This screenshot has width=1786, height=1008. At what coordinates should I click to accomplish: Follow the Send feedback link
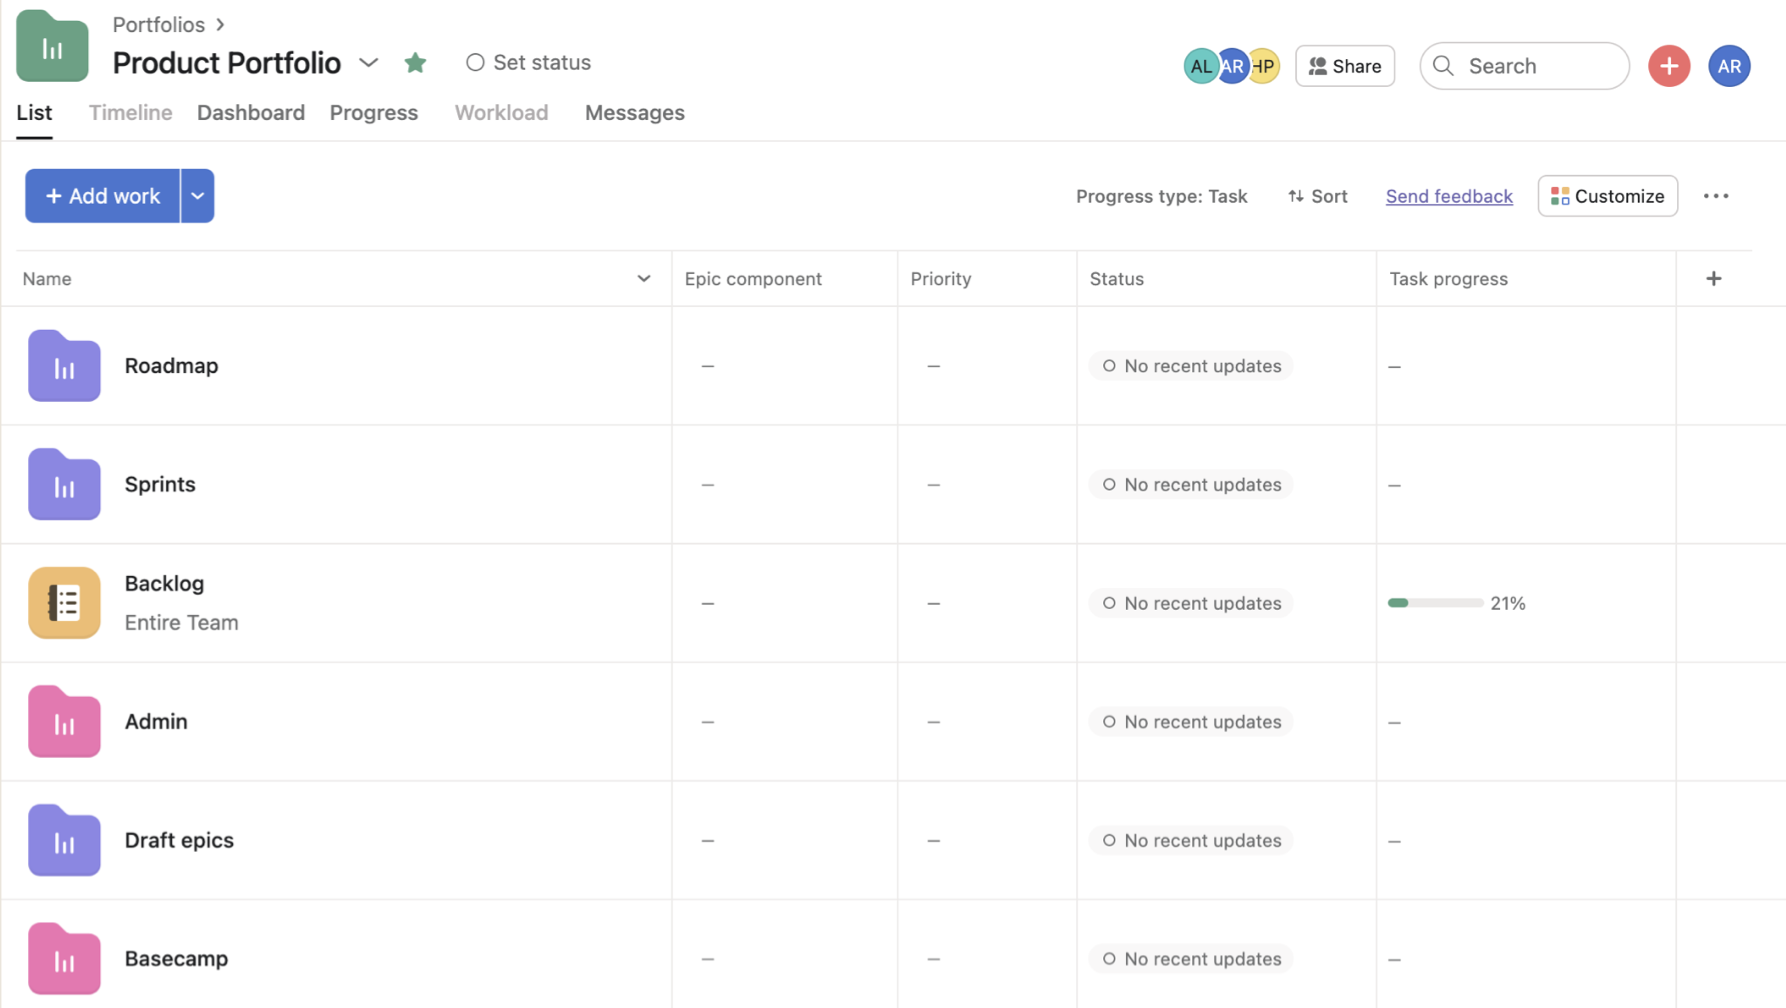[x=1449, y=196]
